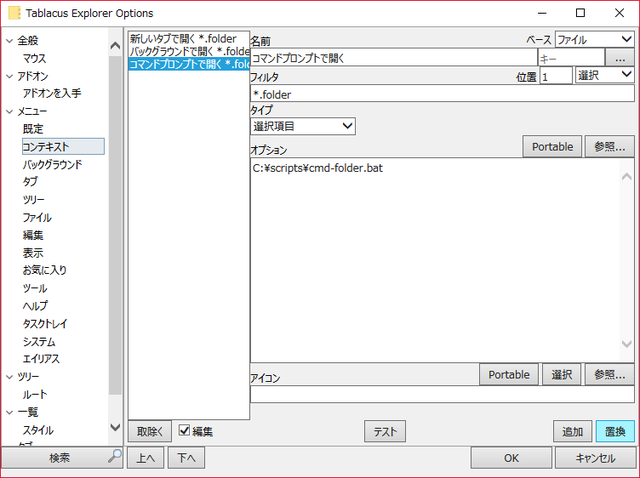
Task: Collapse the ツリー section containing ルート
Action: 9,377
